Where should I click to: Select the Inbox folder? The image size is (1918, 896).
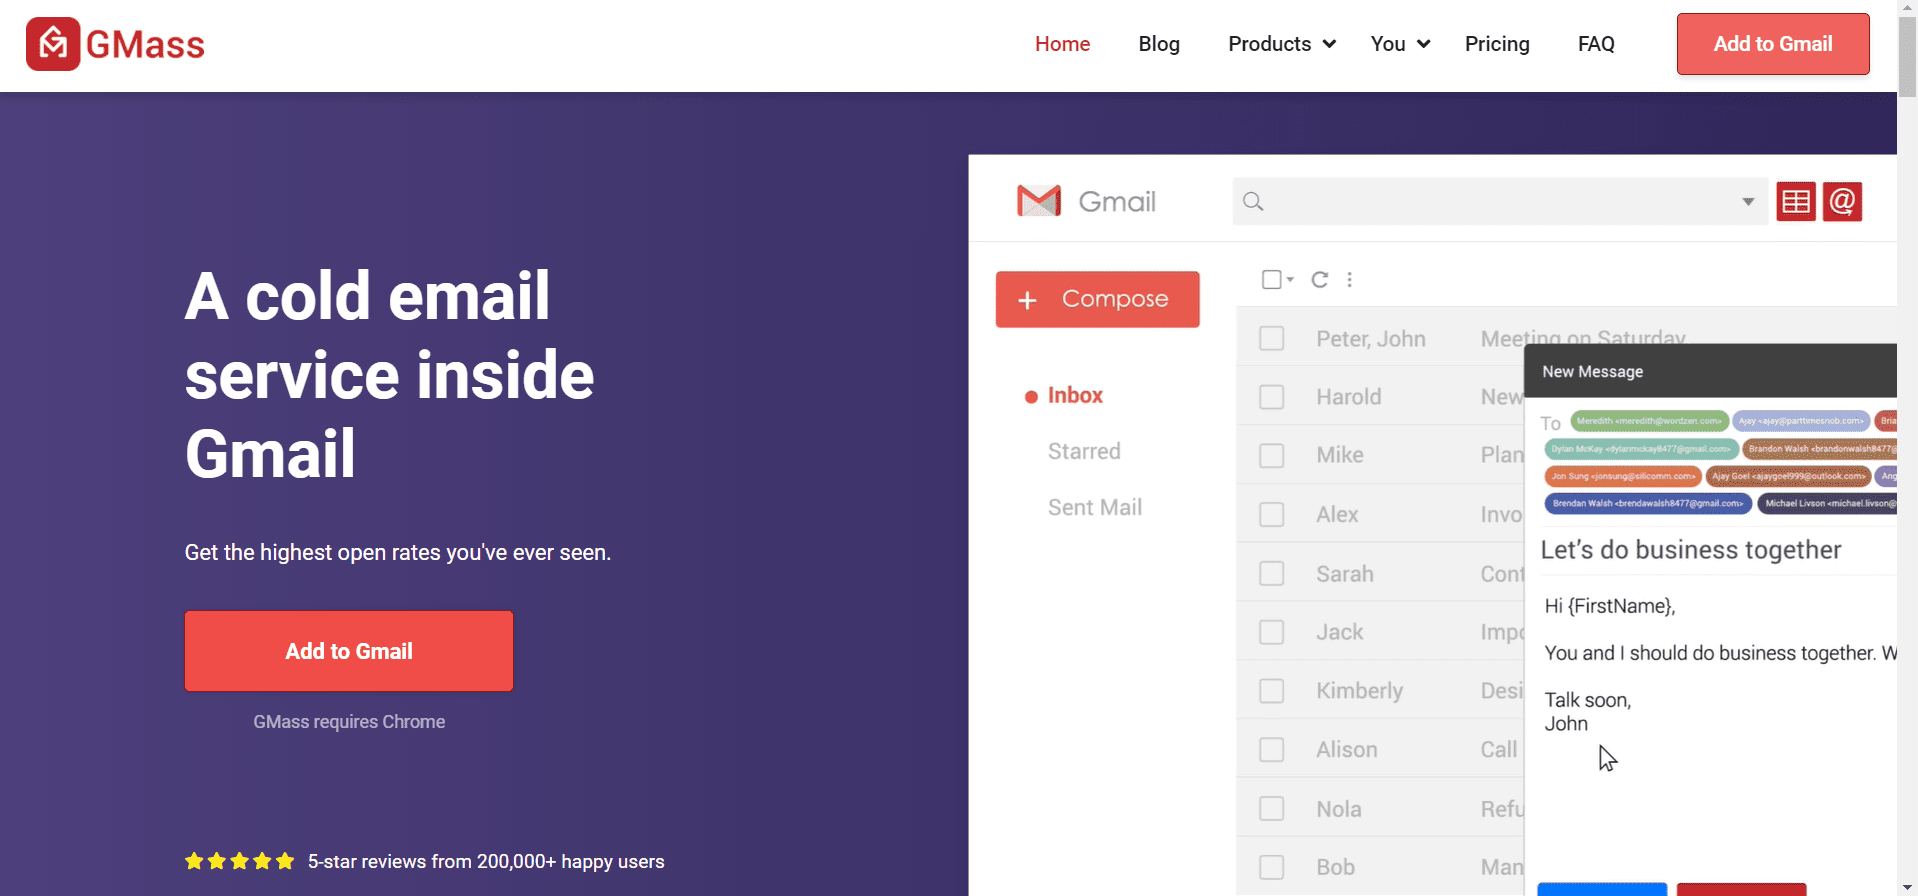pos(1075,395)
